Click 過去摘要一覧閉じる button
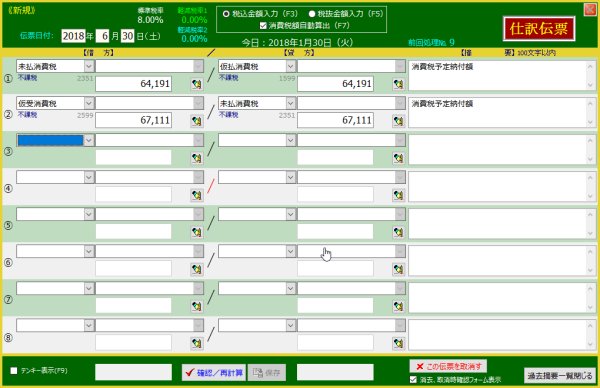This screenshot has width=600, height=388. [x=560, y=375]
